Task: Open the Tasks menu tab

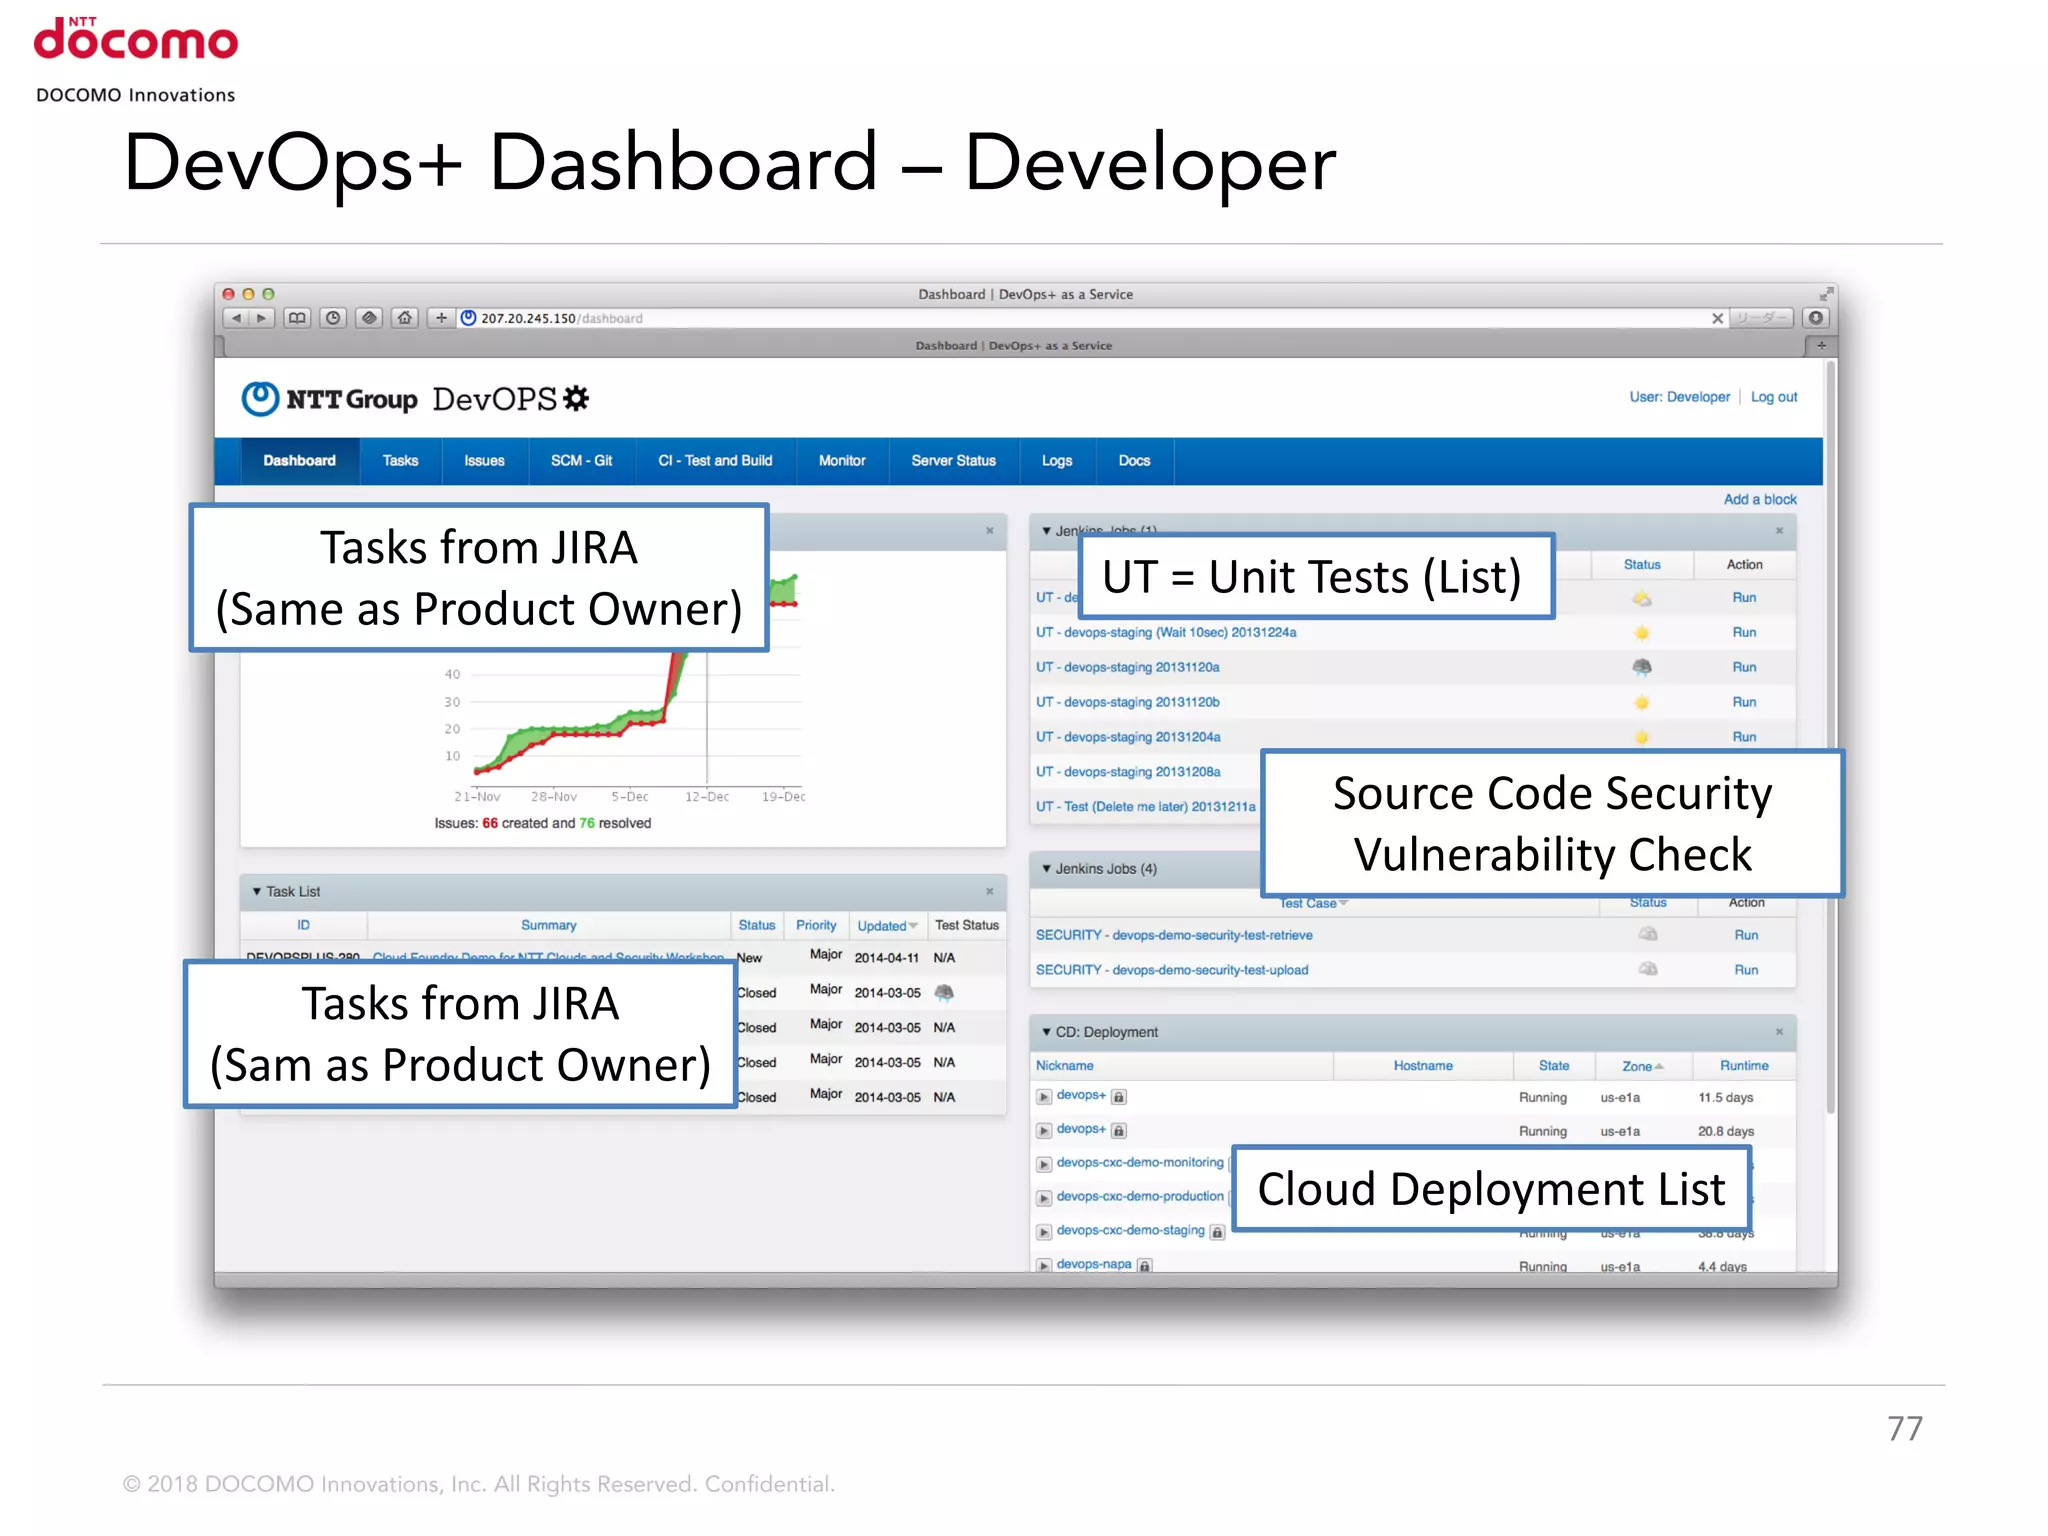Action: pyautogui.click(x=400, y=461)
